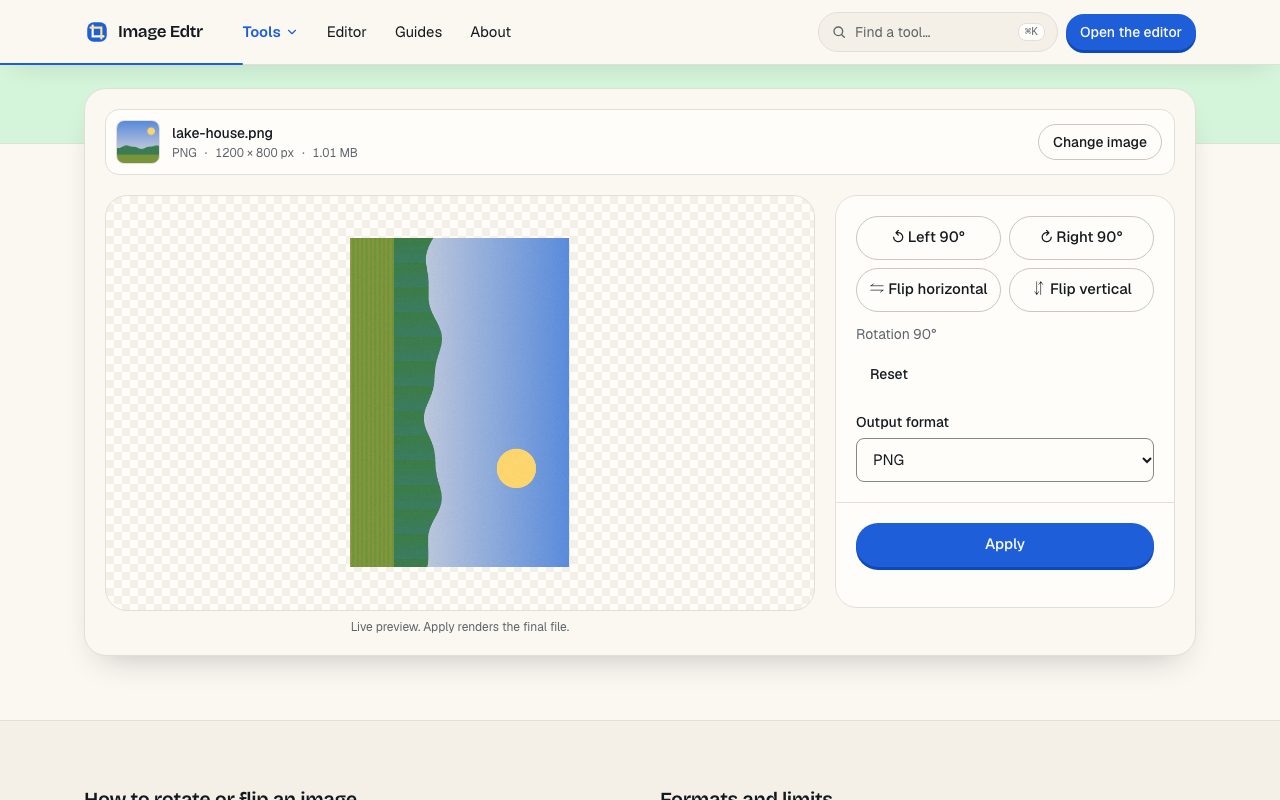Rotate image Left 90°
This screenshot has width=1280, height=800.
coord(928,238)
